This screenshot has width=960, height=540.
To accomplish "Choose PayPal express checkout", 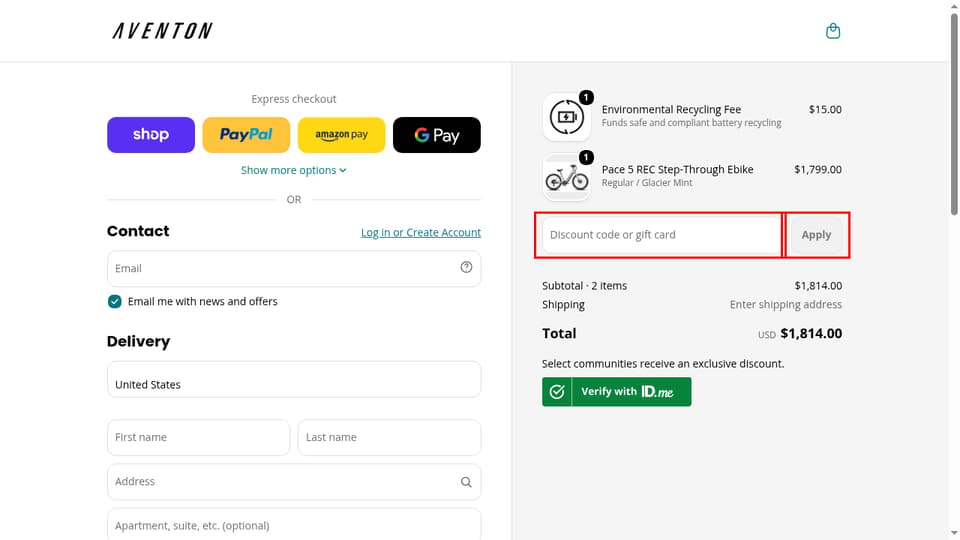I will pos(246,135).
